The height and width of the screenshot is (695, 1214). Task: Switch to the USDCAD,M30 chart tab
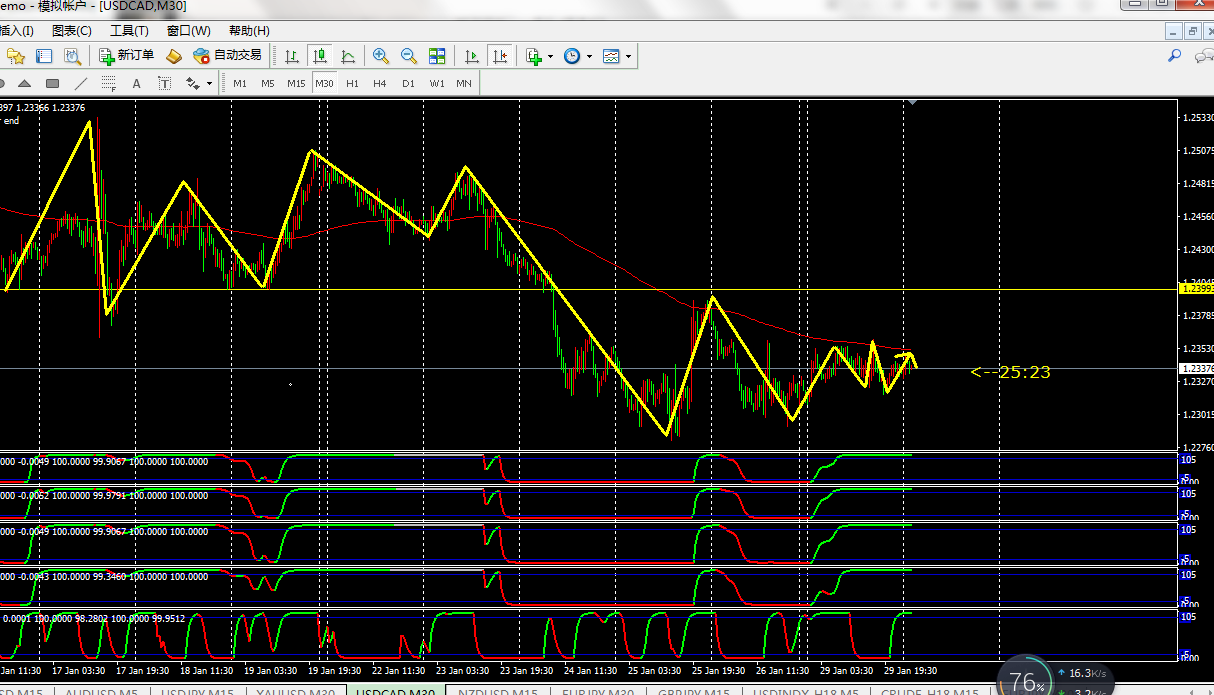(396, 692)
